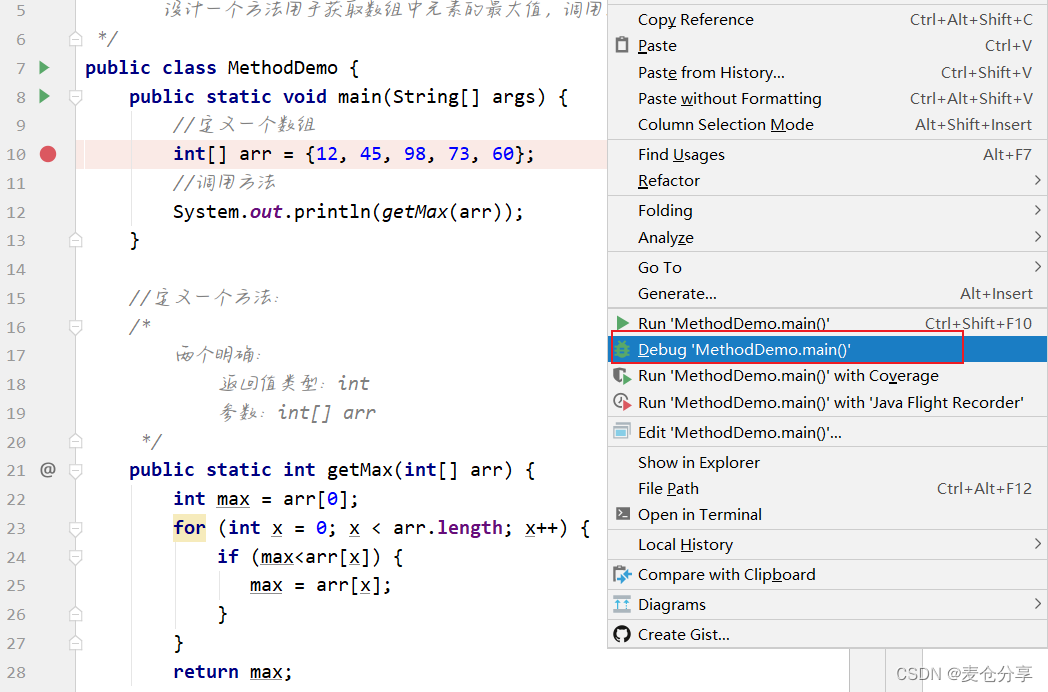Screen dimensions: 1048x692
Task: Click the fold end marker on line 27
Action: pyautogui.click(x=76, y=643)
